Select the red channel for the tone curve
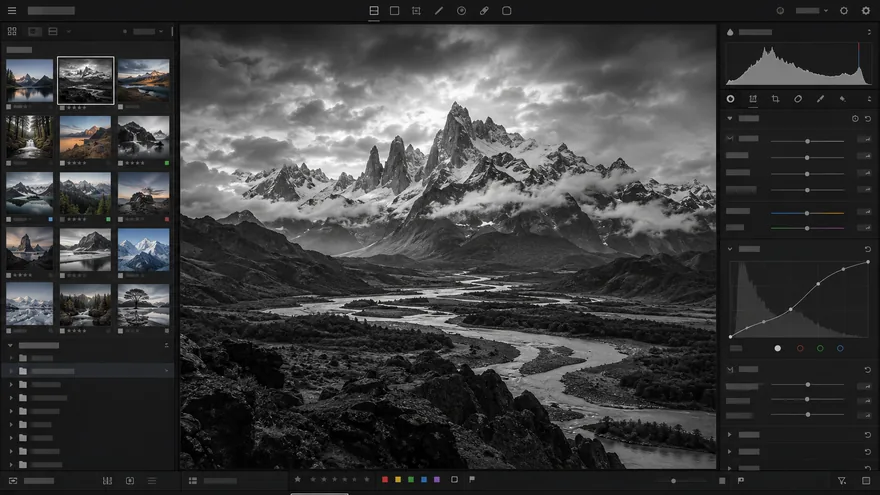Viewport: 880px width, 495px height. pos(800,349)
